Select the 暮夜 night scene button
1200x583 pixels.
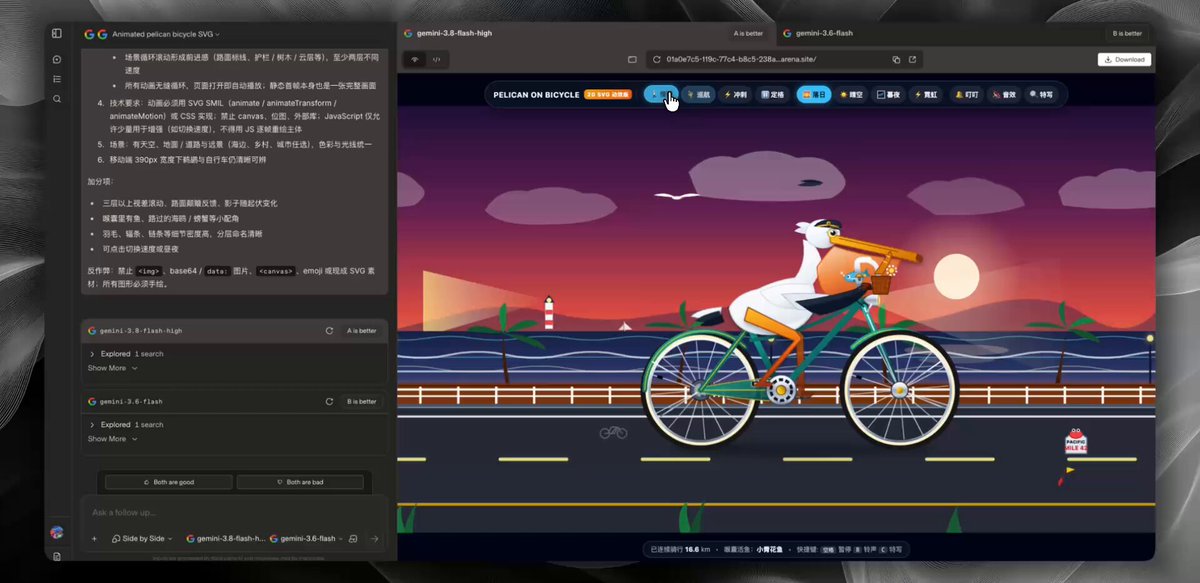[x=889, y=94]
